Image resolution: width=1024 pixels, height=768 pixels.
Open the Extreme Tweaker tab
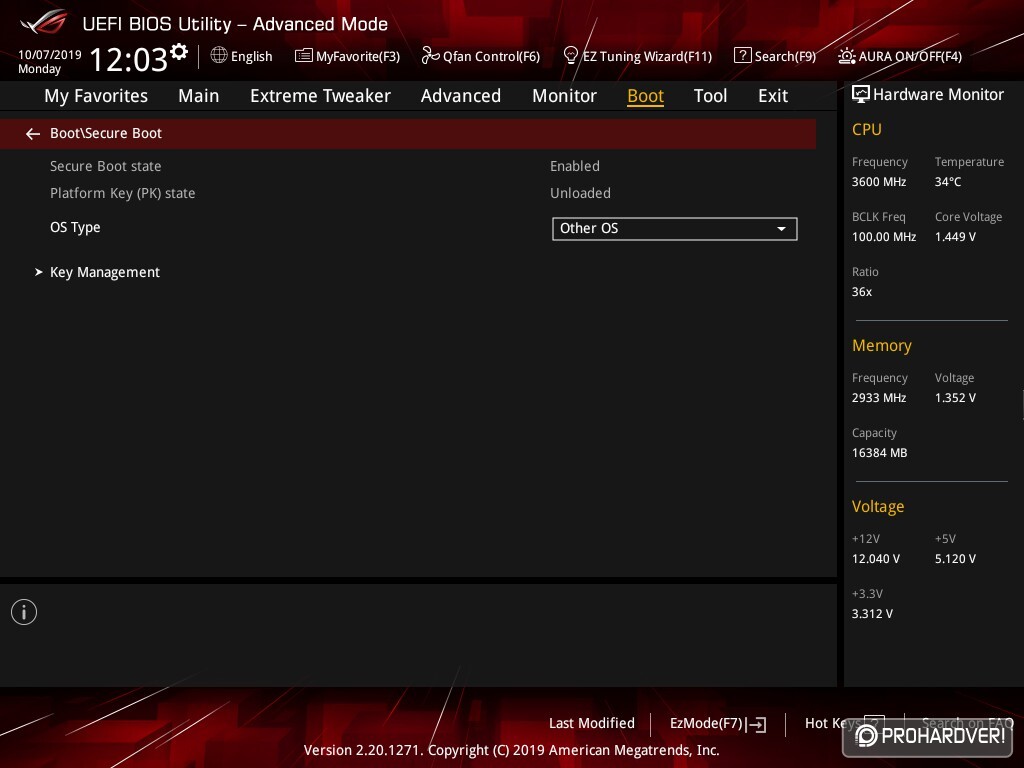point(320,96)
